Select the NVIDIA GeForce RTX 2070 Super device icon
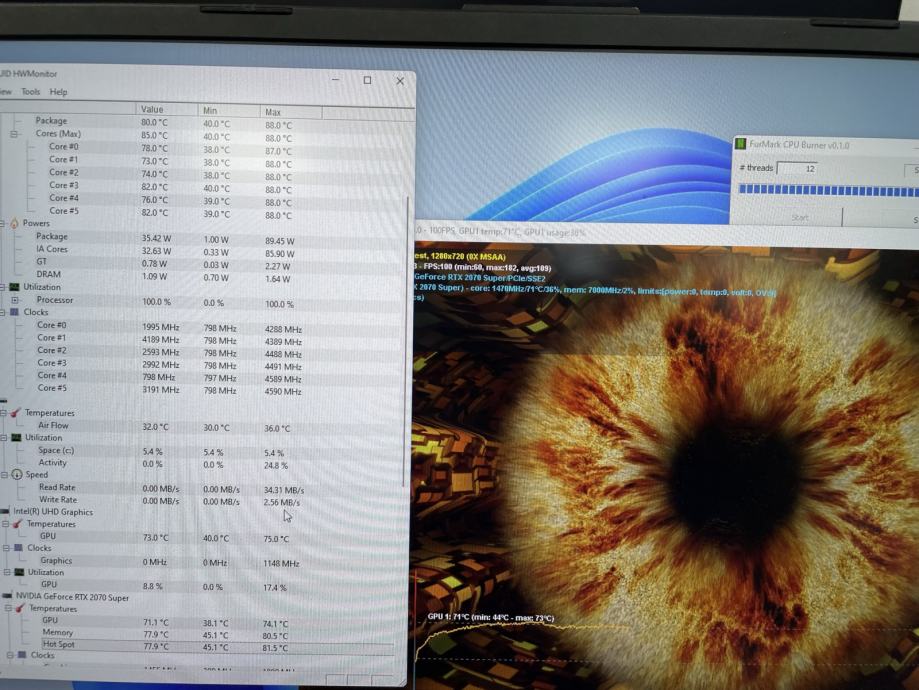 pyautogui.click(x=8, y=596)
